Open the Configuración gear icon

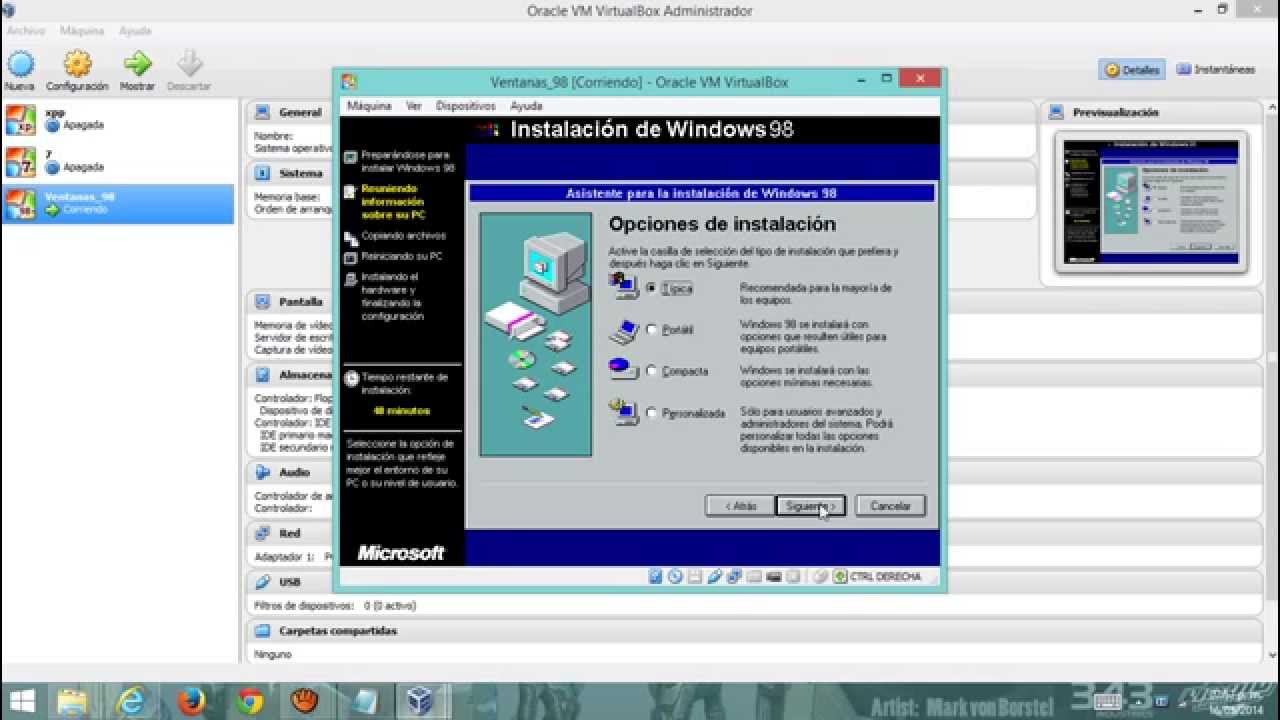[77, 65]
